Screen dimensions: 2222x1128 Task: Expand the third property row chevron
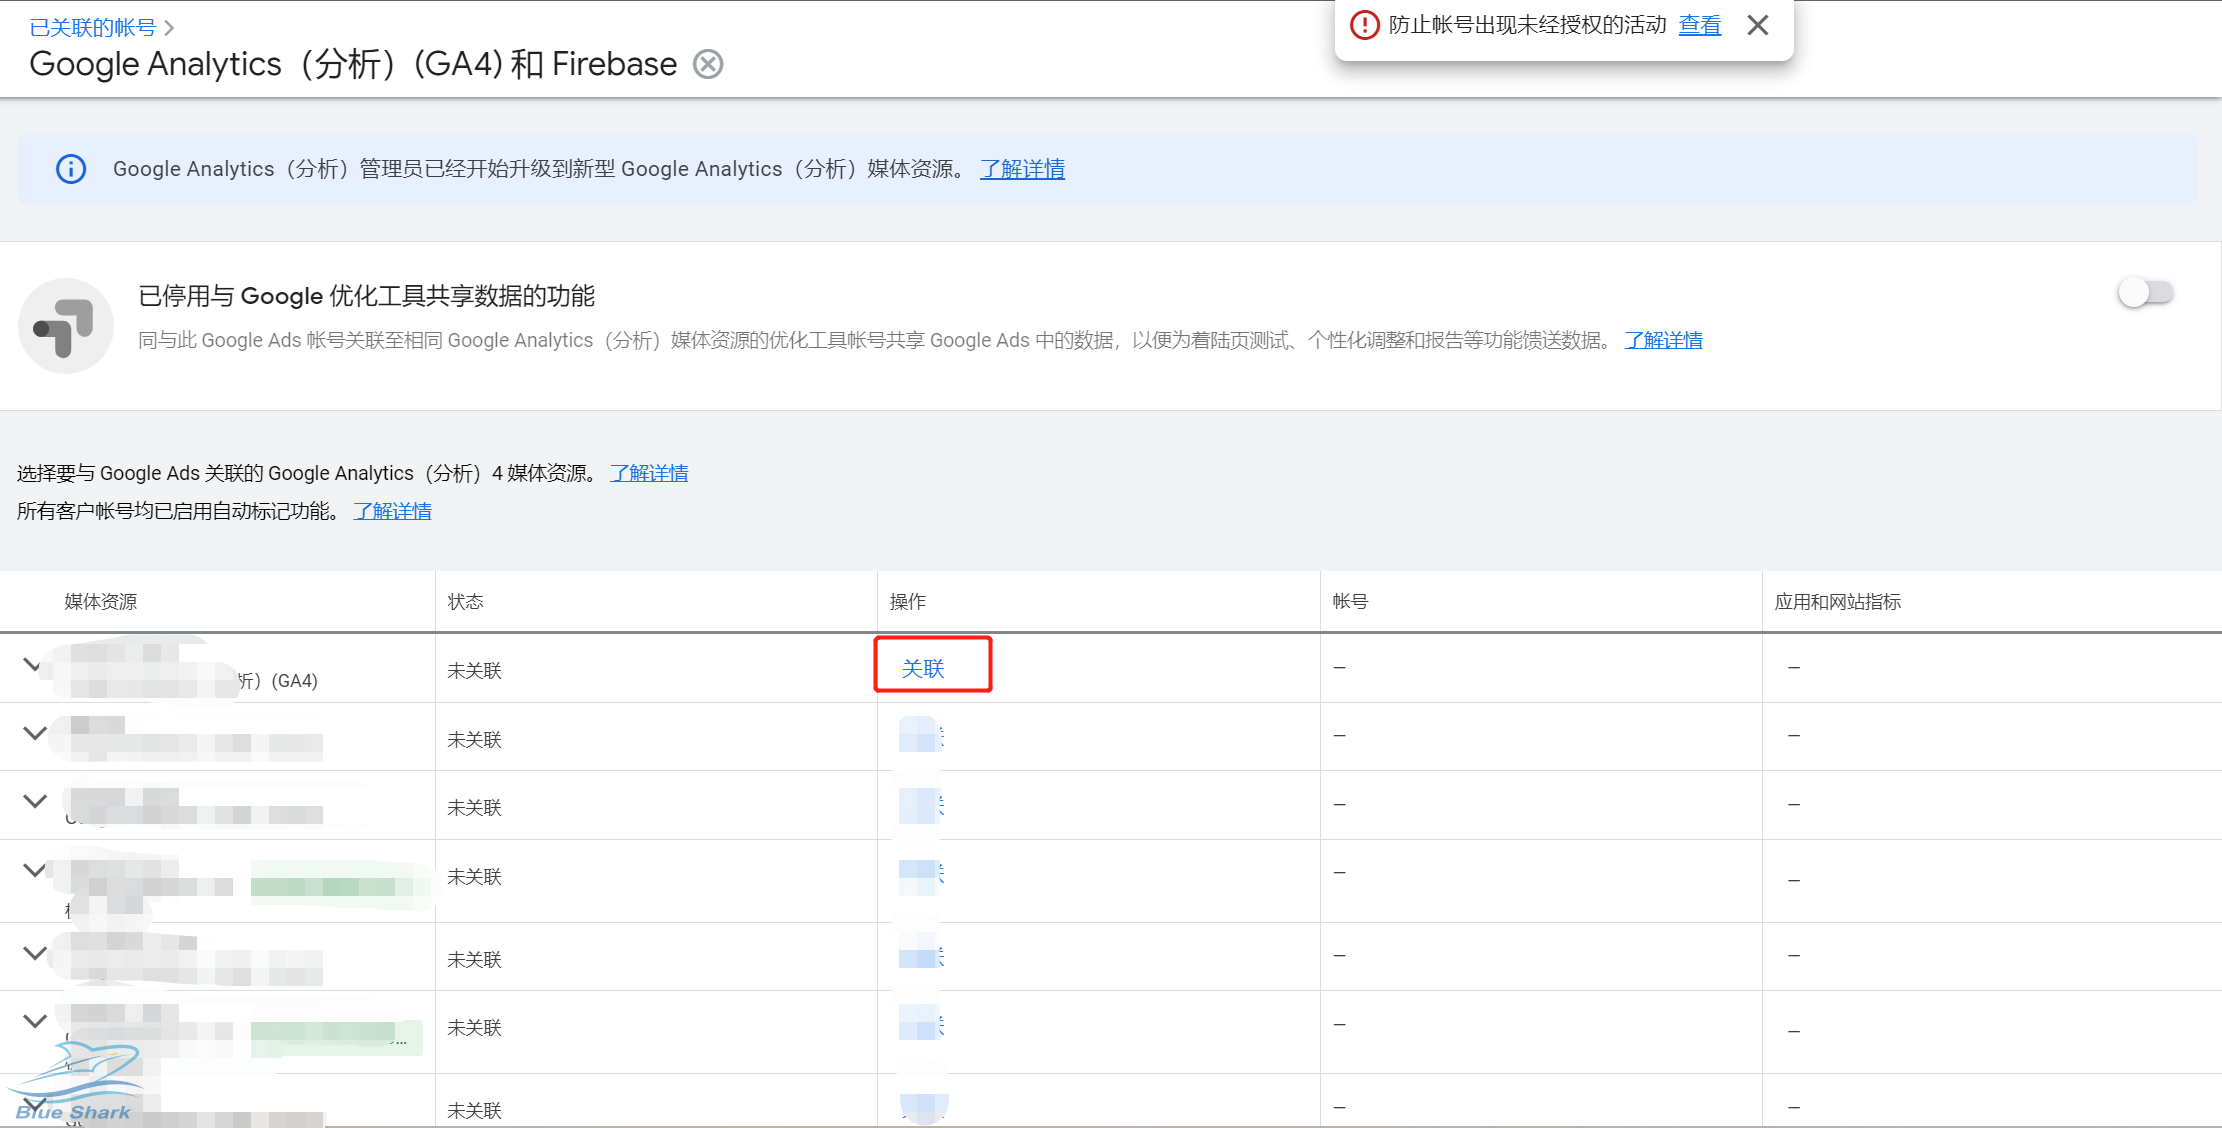pos(35,801)
